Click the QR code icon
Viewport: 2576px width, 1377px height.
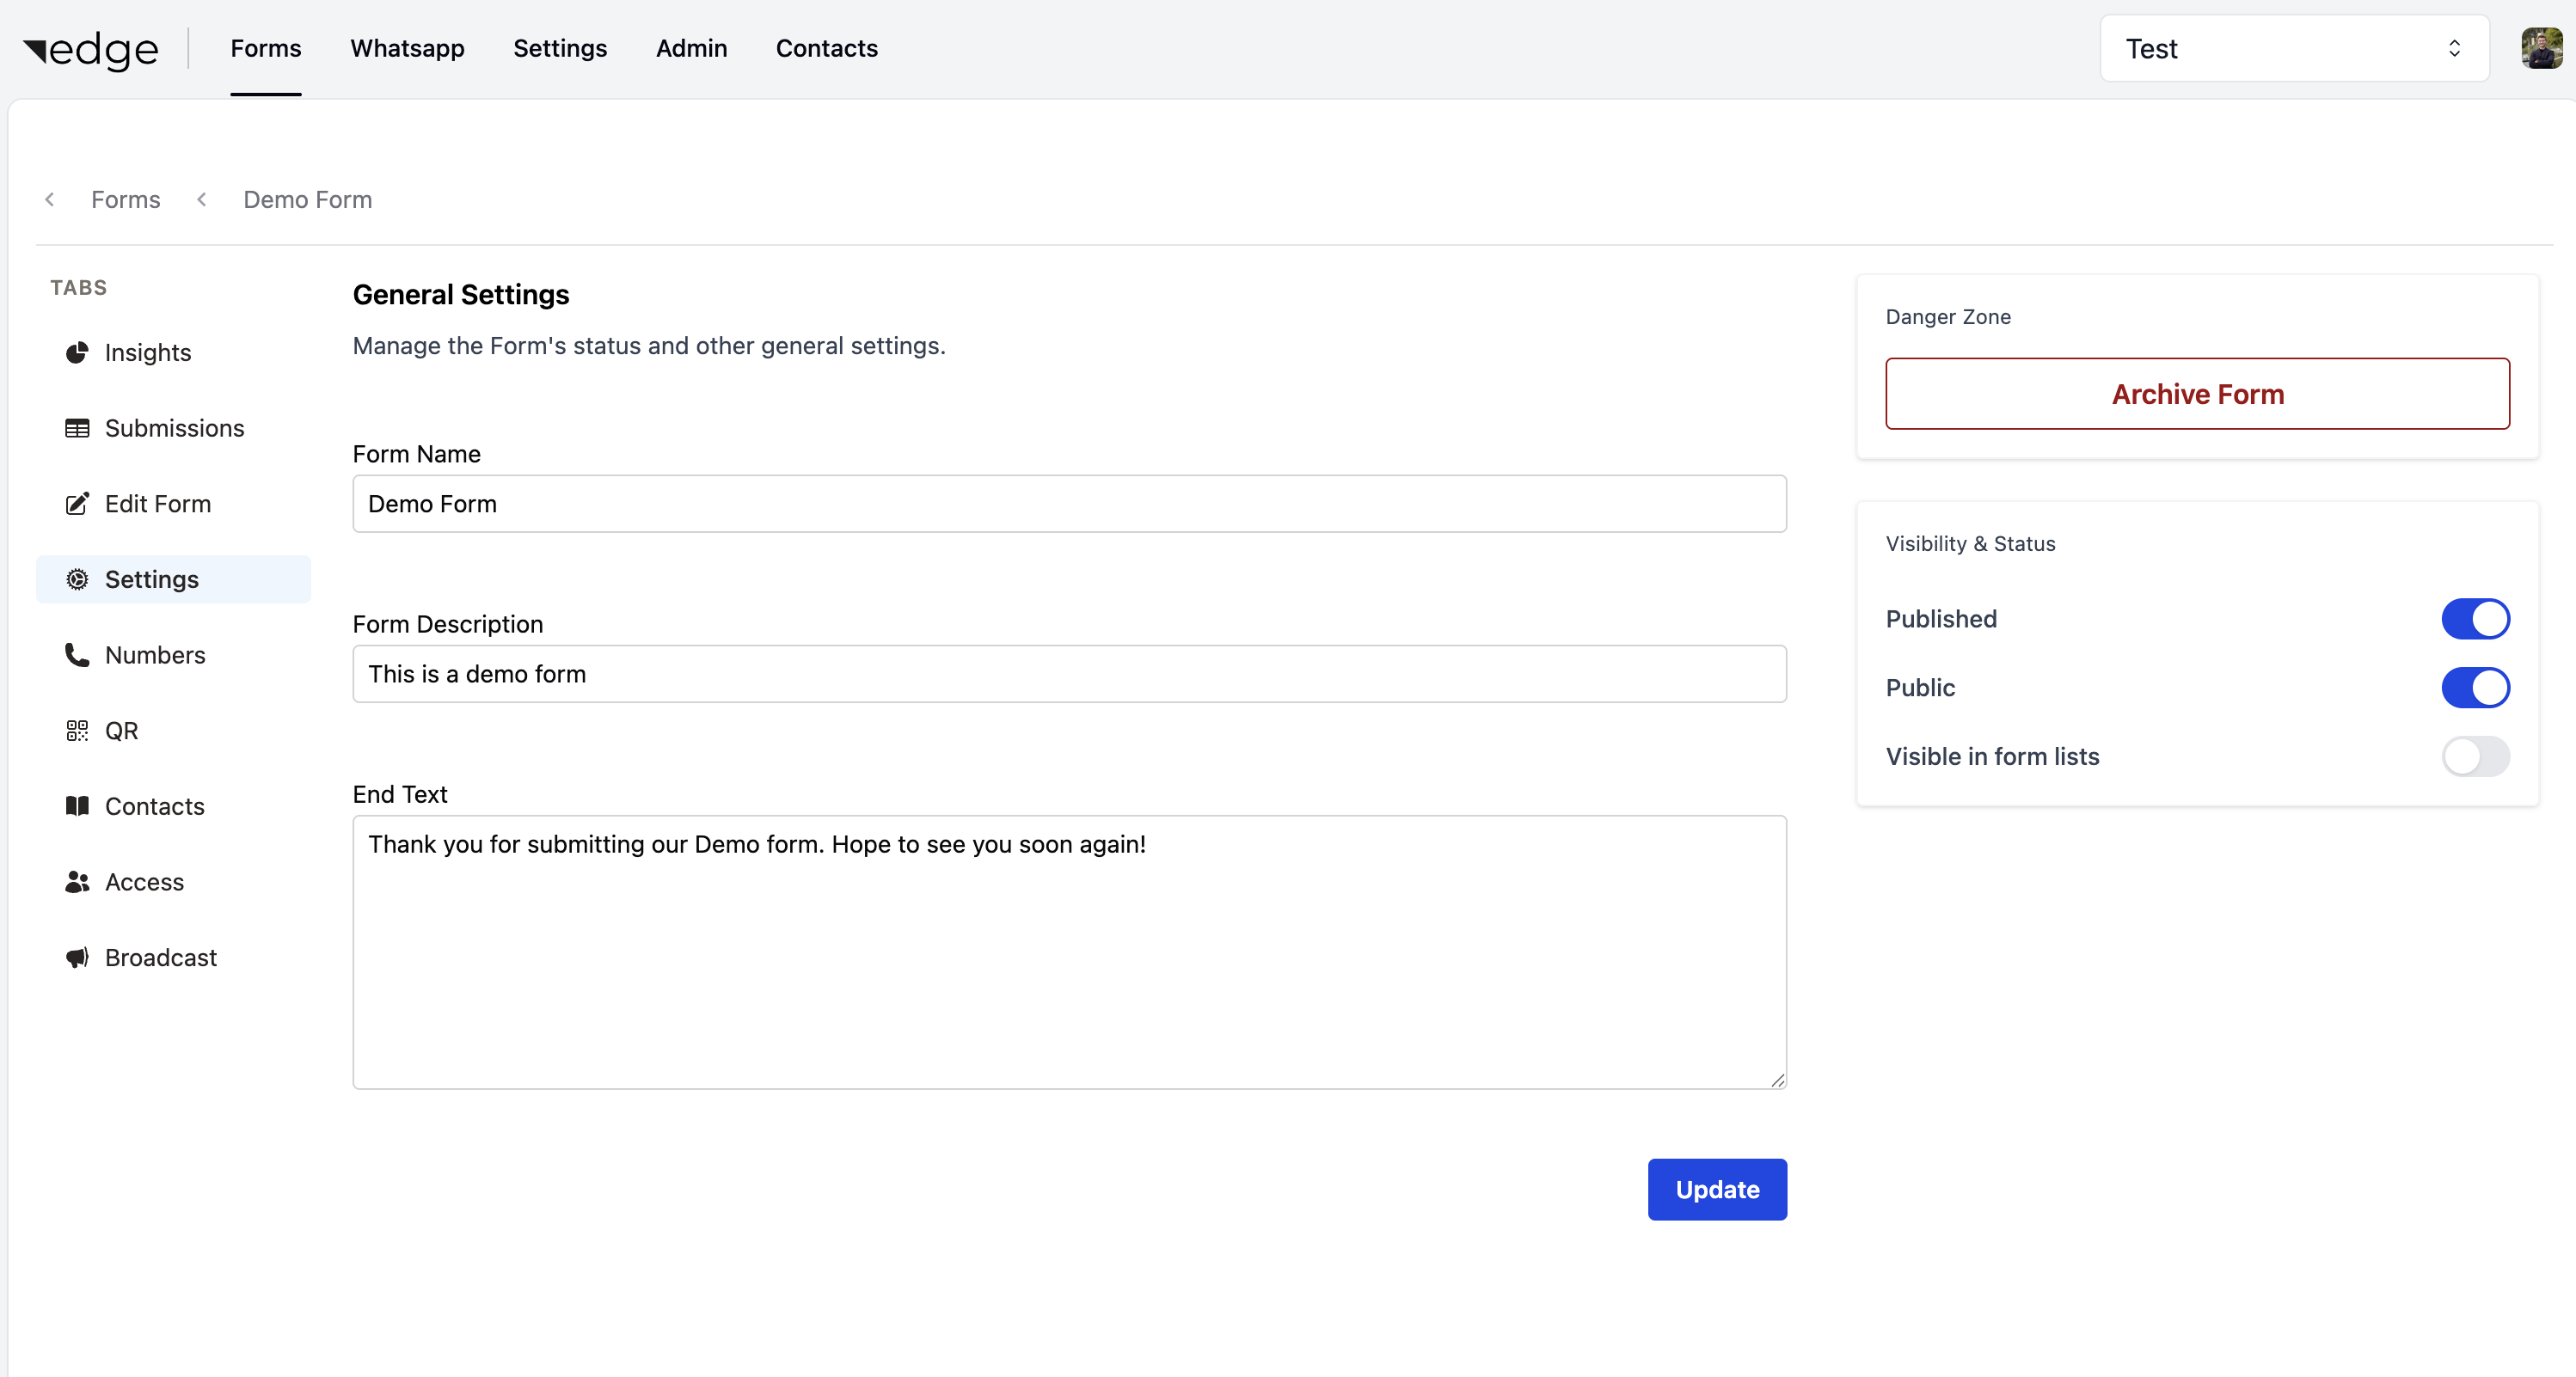coord(77,731)
